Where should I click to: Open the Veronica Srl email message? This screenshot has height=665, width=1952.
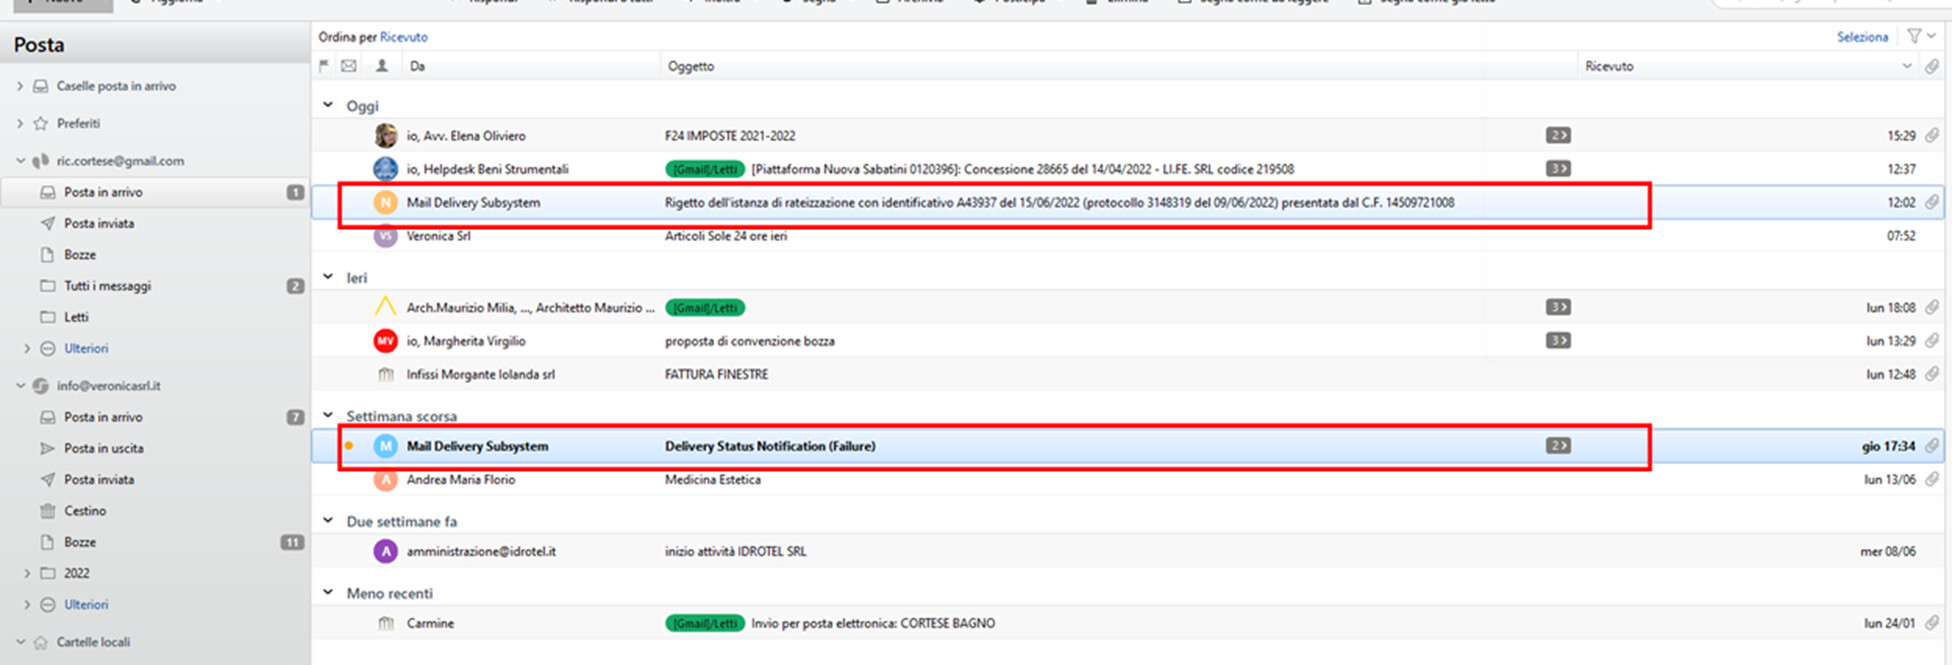(725, 236)
